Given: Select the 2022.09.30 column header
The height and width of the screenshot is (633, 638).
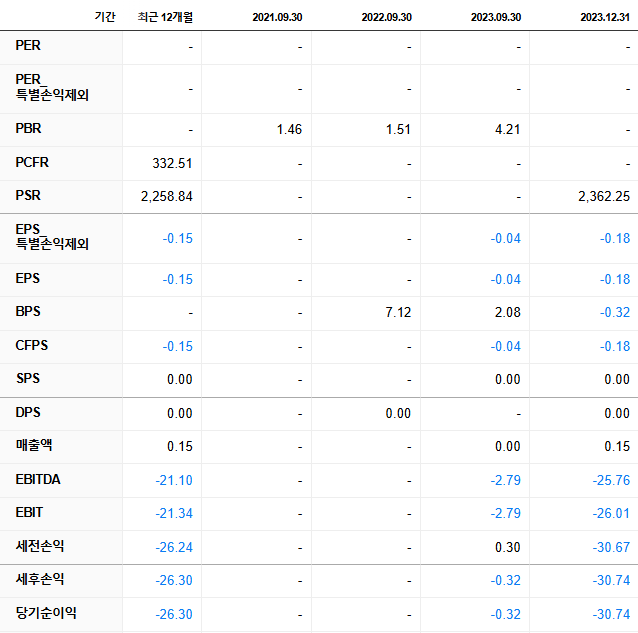Looking at the screenshot, I should coord(387,17).
